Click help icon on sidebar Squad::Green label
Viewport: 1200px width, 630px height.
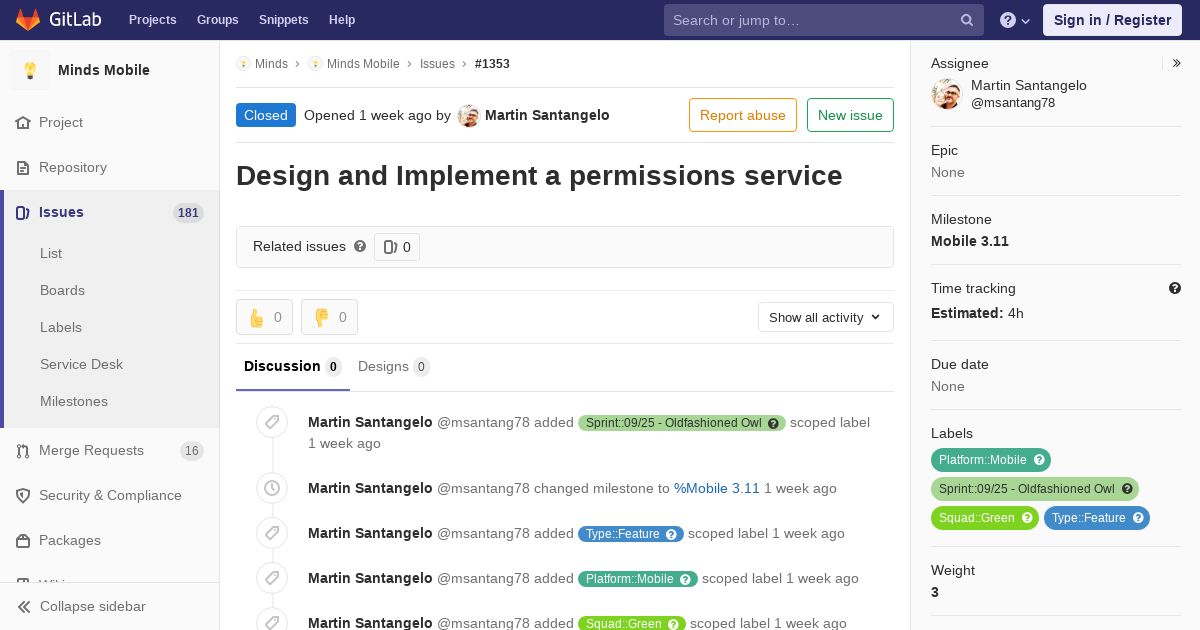coord(1027,518)
